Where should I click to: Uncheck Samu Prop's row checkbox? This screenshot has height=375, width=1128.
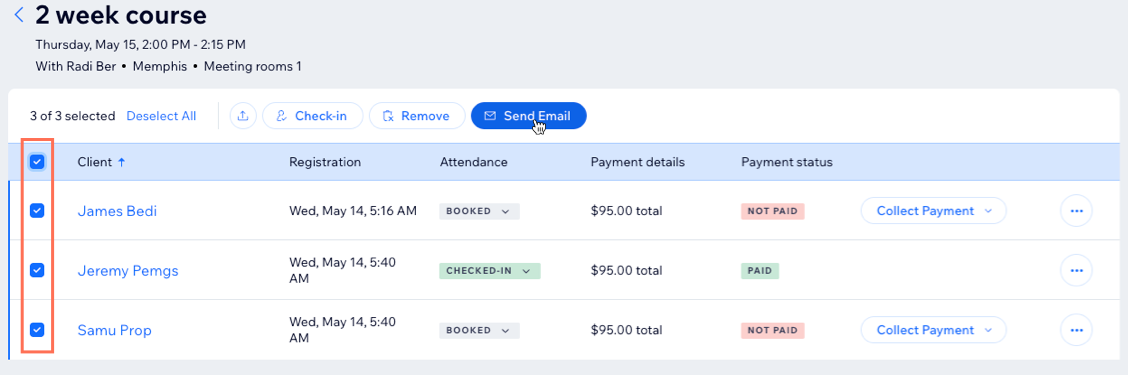(x=37, y=330)
